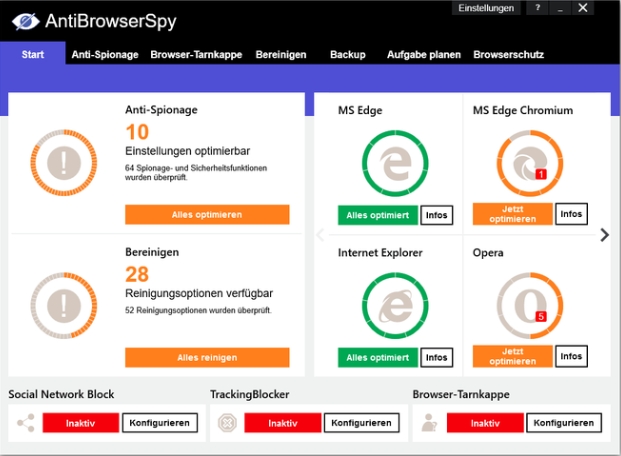Click the Bereinigen warning ring icon
The image size is (621, 456).
click(x=64, y=305)
